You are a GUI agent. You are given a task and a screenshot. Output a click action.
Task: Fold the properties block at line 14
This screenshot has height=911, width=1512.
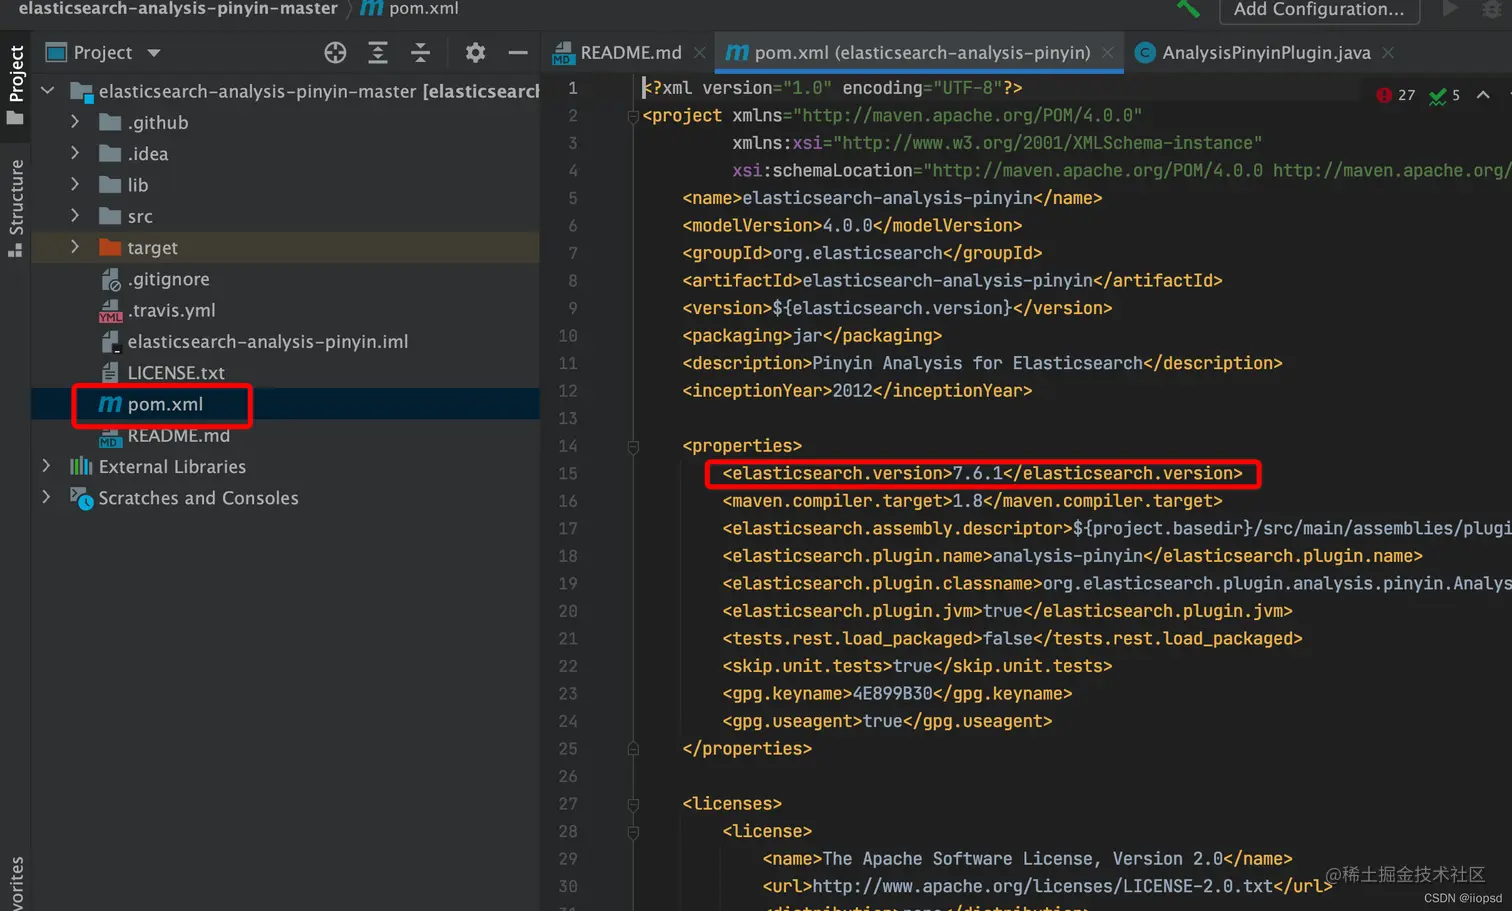[x=633, y=446]
